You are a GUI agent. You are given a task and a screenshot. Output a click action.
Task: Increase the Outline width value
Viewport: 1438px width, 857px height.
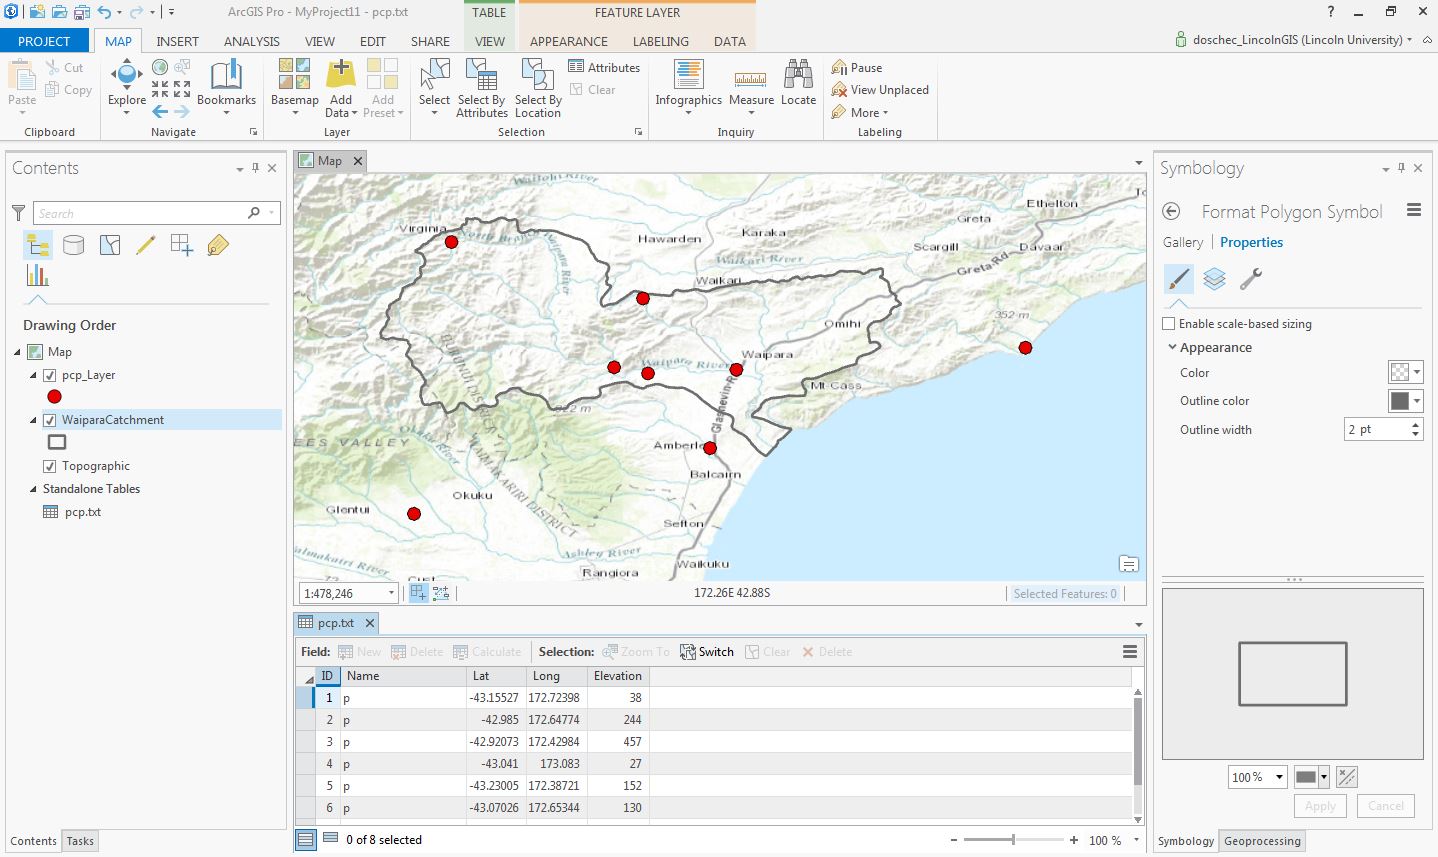tap(1415, 425)
